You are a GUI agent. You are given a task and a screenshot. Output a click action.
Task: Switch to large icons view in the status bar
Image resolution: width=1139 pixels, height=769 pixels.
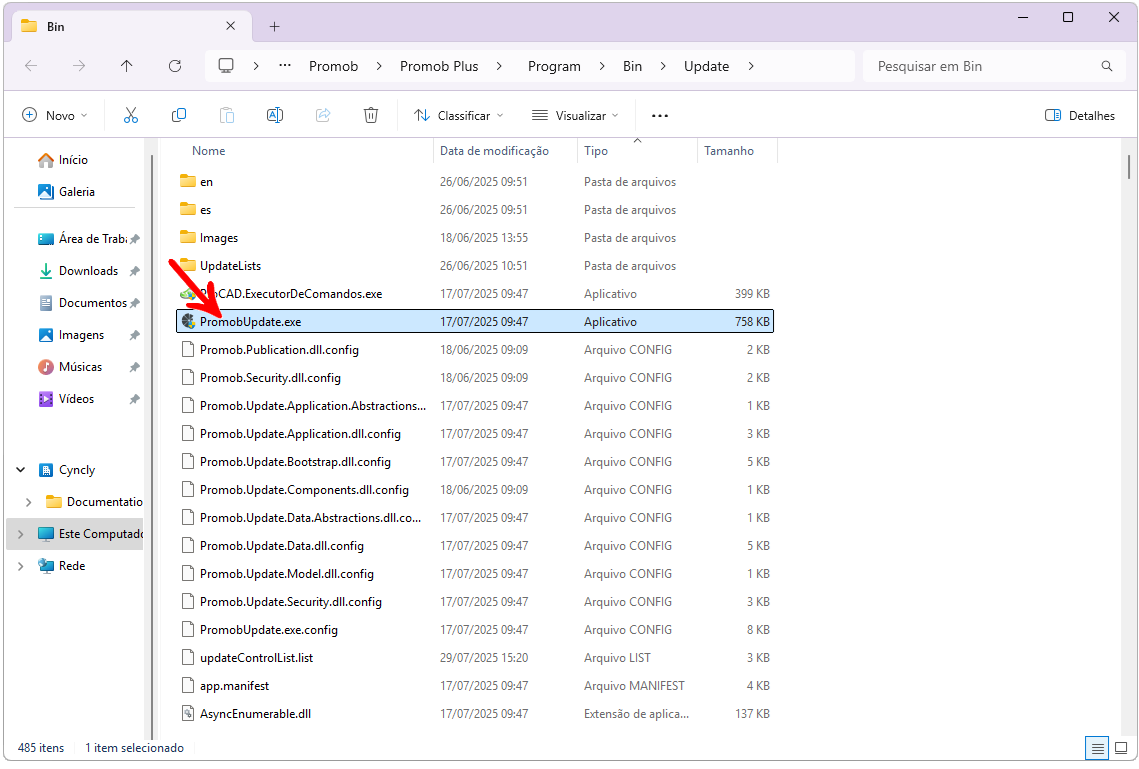1121,748
